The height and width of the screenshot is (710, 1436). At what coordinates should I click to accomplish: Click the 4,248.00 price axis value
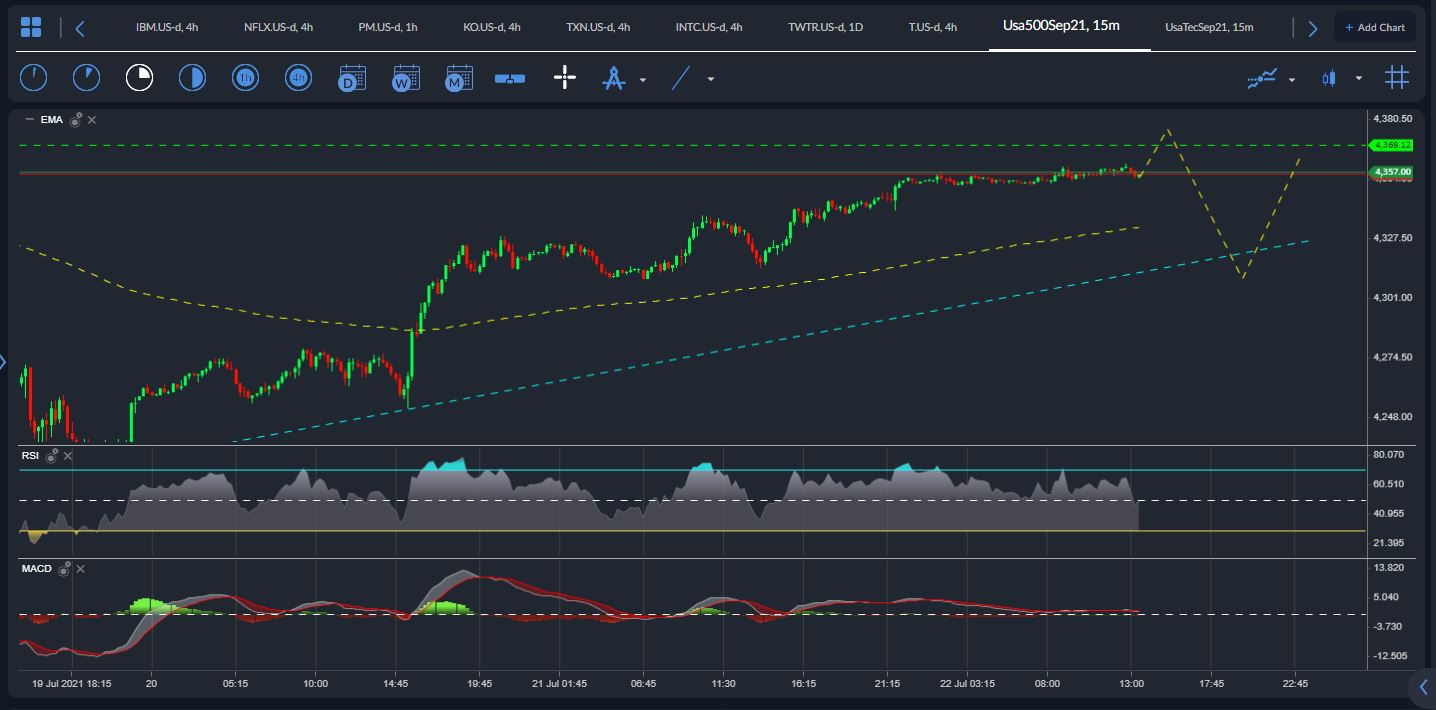click(1393, 416)
